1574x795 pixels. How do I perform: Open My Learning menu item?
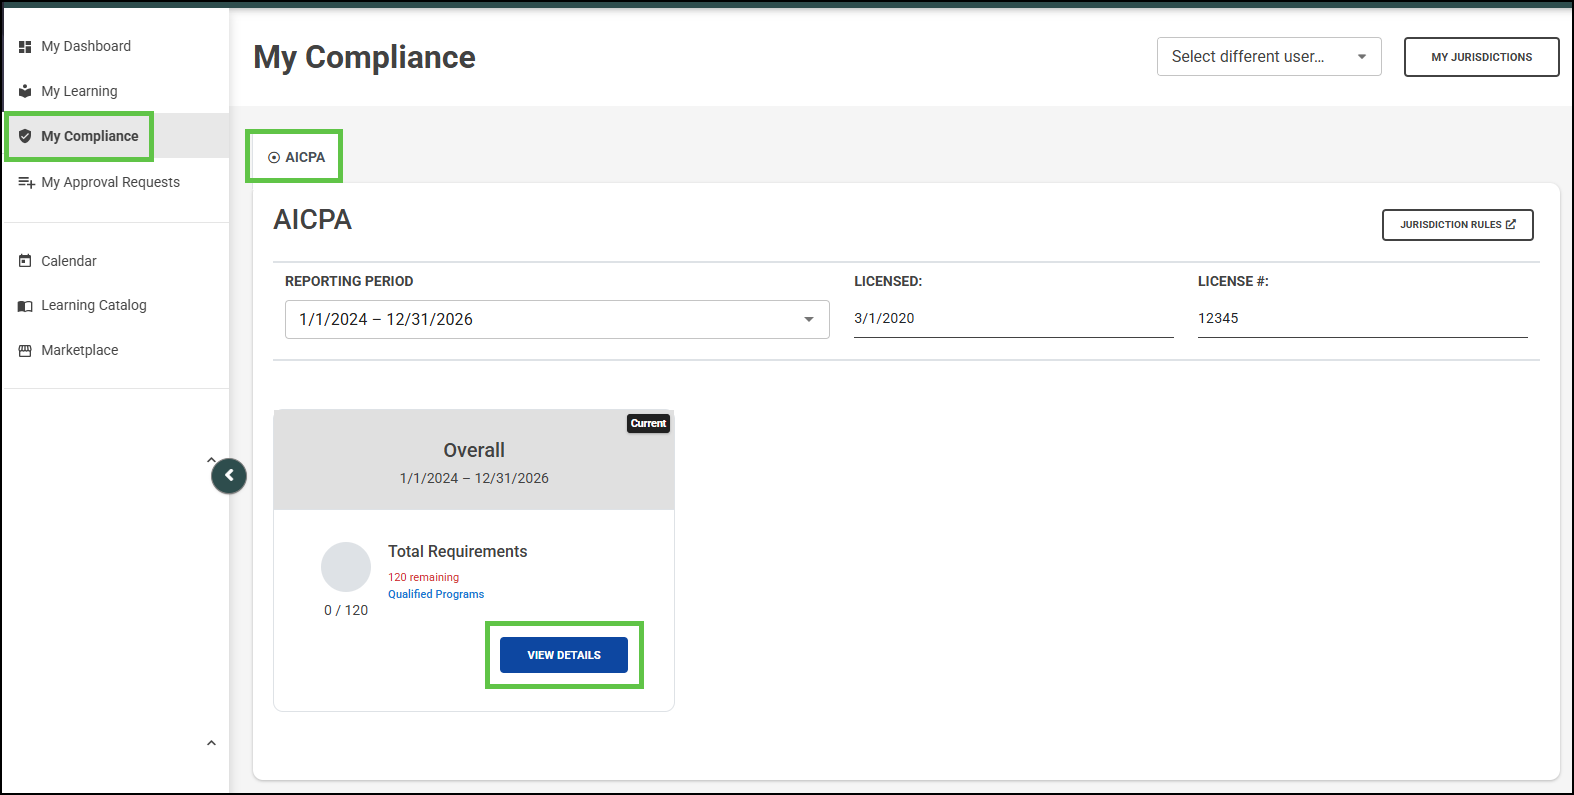point(79,92)
